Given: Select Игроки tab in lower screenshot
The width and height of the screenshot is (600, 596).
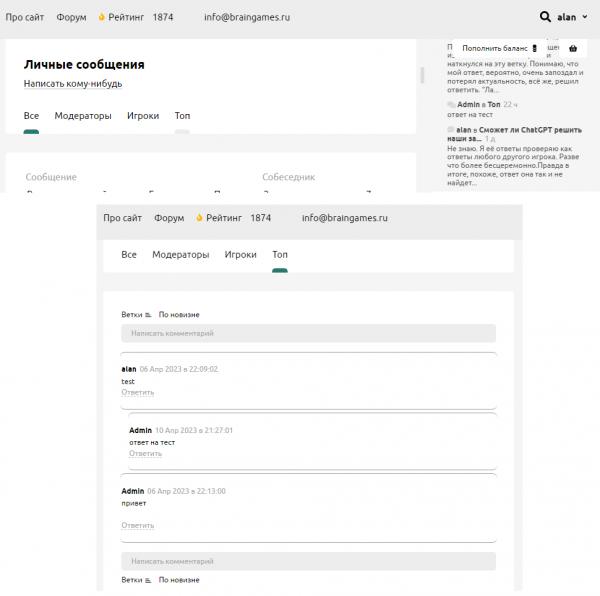Looking at the screenshot, I should pyautogui.click(x=241, y=255).
